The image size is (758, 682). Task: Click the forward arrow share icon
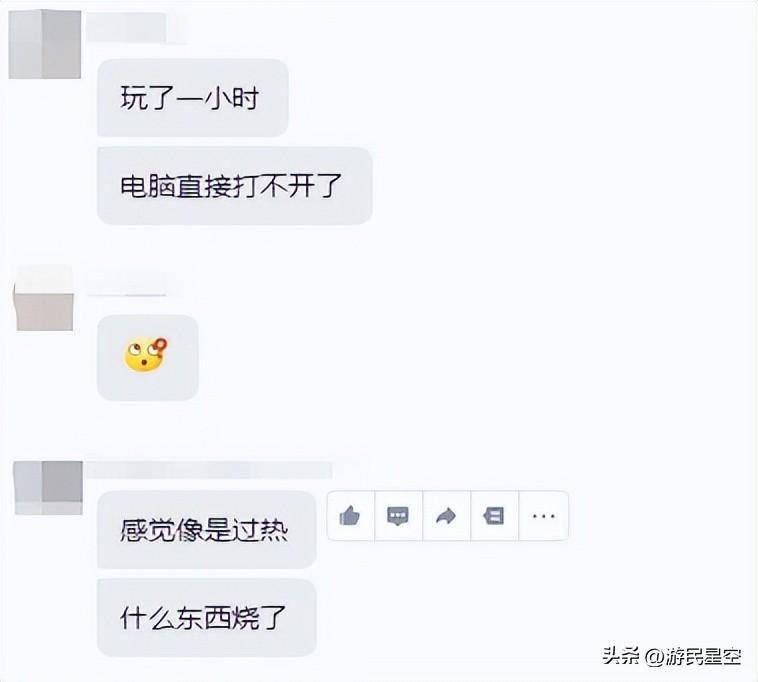tap(446, 516)
